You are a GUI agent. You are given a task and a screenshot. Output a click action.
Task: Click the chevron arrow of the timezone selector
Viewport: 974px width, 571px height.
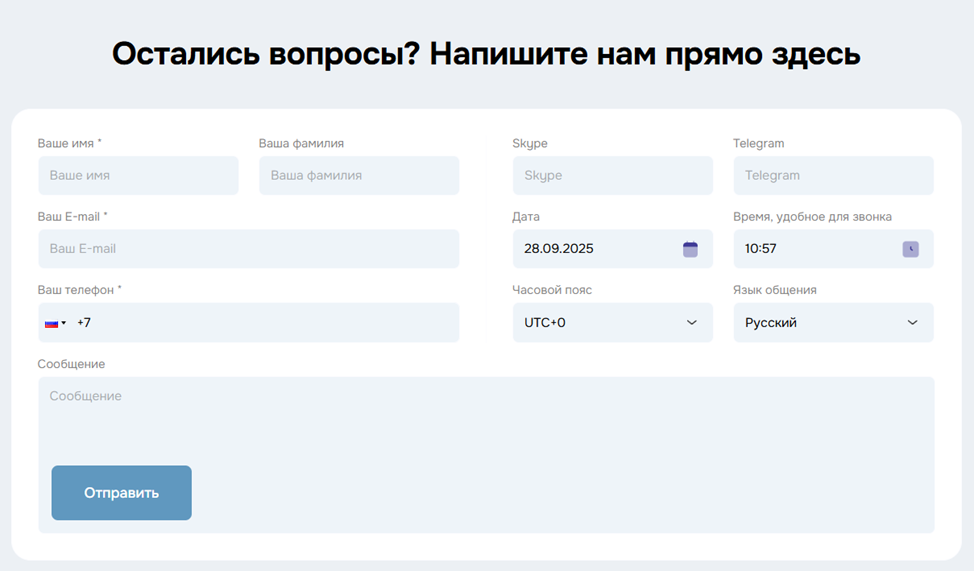click(x=692, y=323)
